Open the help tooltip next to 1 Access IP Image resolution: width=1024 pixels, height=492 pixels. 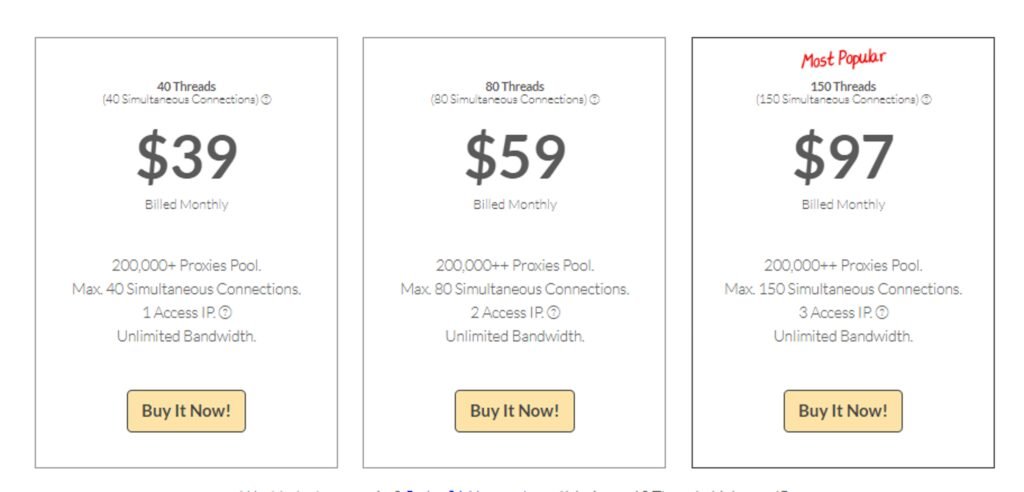pos(225,312)
